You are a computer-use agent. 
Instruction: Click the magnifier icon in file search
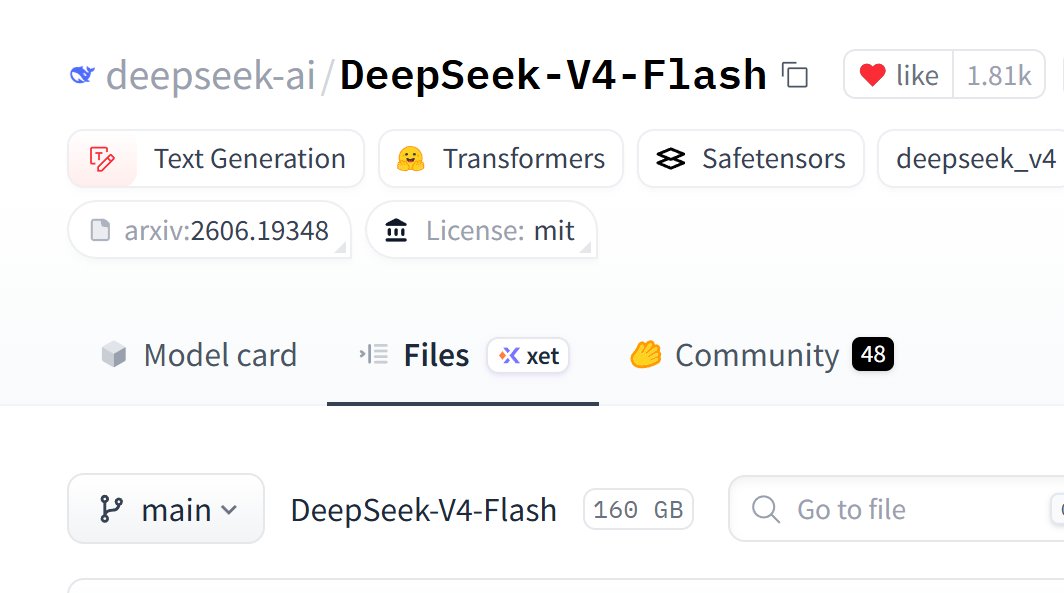[x=765, y=509]
